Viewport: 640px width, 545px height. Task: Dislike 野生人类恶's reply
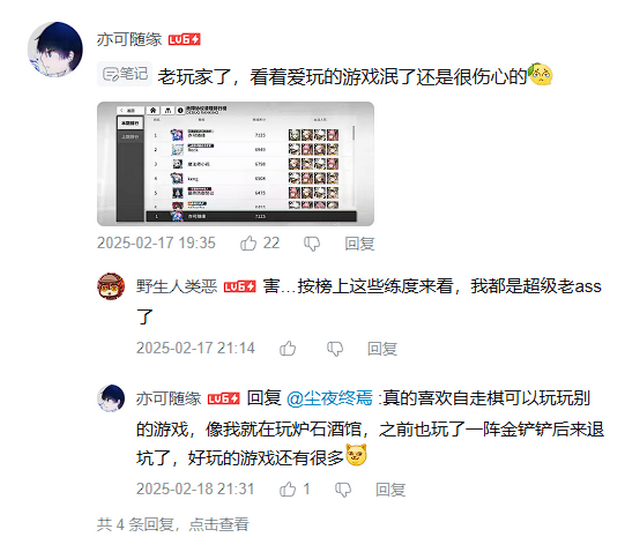pyautogui.click(x=335, y=349)
